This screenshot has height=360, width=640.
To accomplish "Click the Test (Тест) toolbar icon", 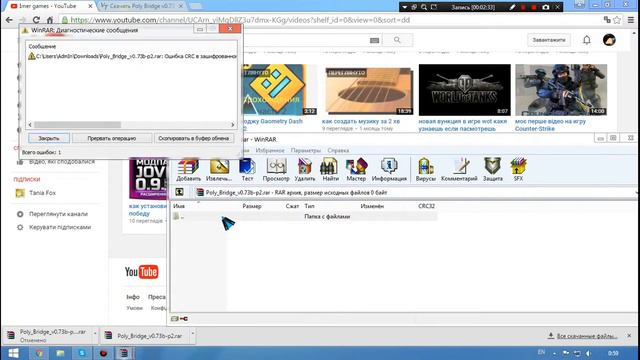I will click(247, 169).
